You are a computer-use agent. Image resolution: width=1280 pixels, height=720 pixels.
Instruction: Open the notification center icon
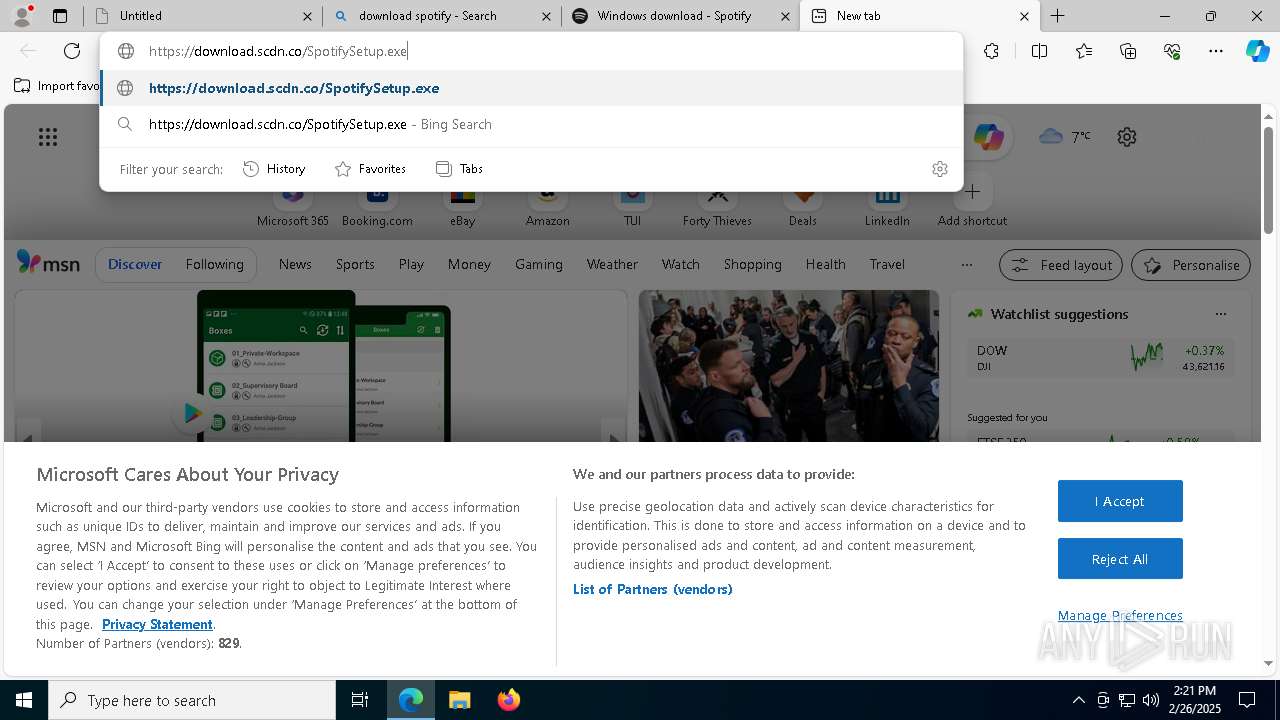tap(1247, 700)
